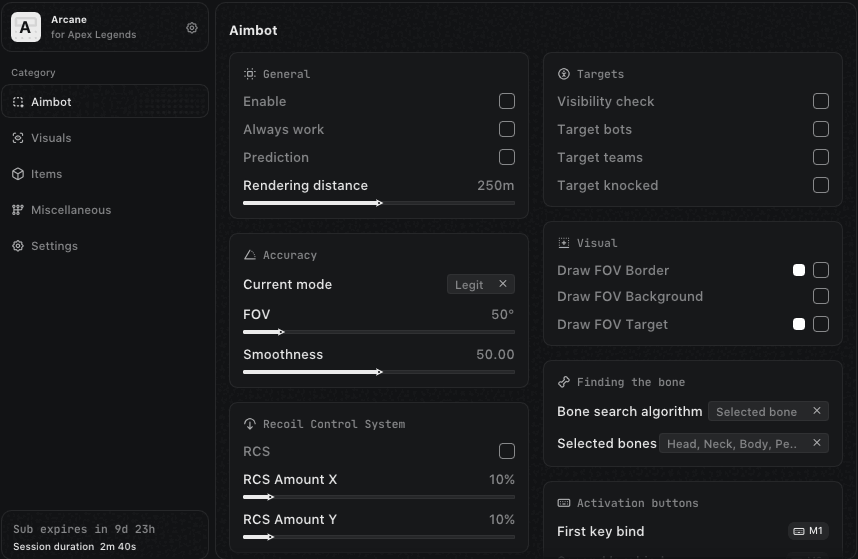Open Draw FOV Border color swatch
The height and width of the screenshot is (559, 858).
(x=799, y=270)
